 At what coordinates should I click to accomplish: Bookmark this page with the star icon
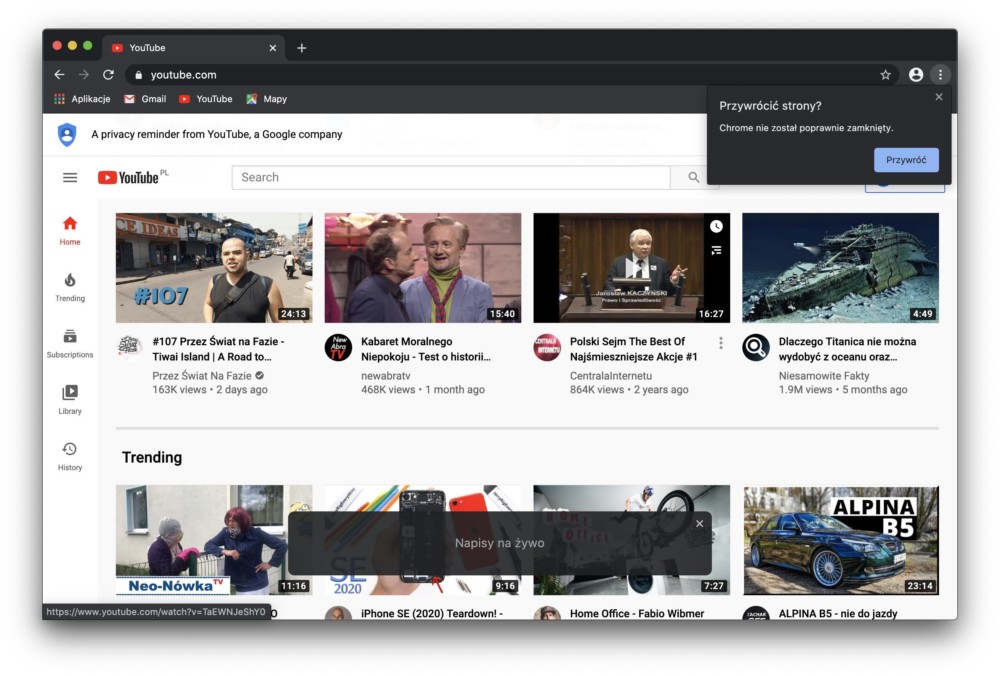tap(885, 75)
